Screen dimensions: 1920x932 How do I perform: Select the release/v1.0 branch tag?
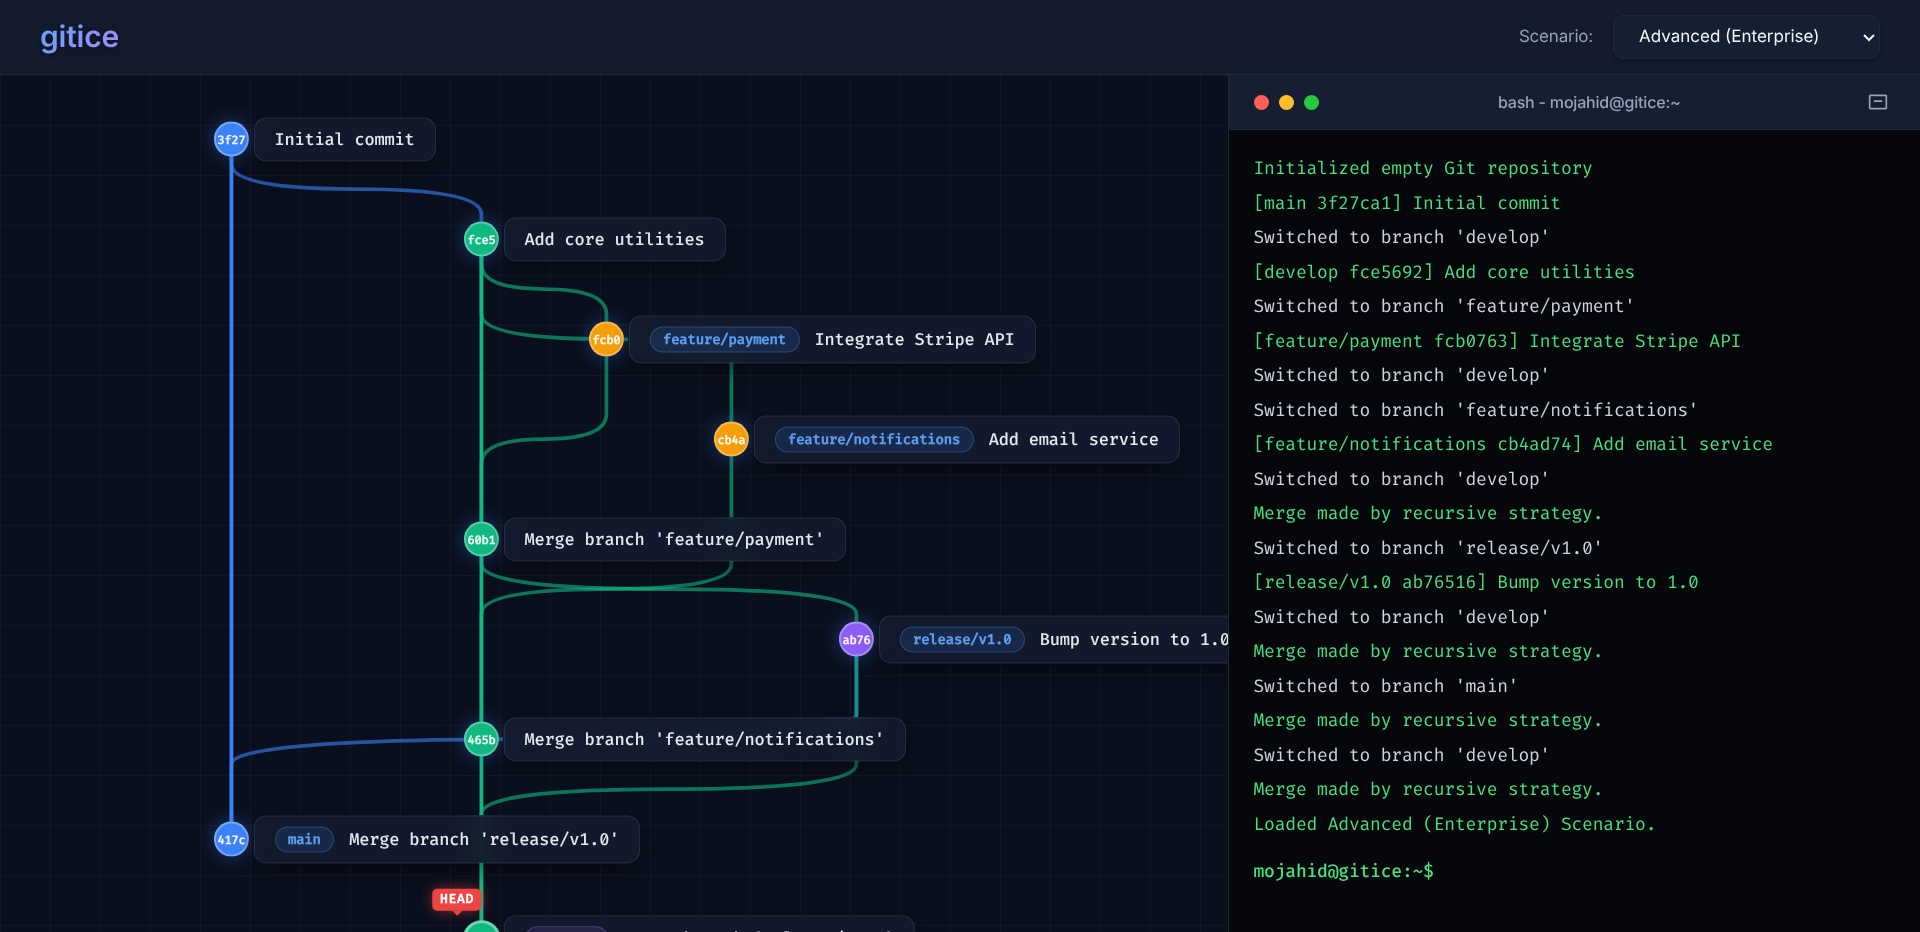click(x=962, y=639)
